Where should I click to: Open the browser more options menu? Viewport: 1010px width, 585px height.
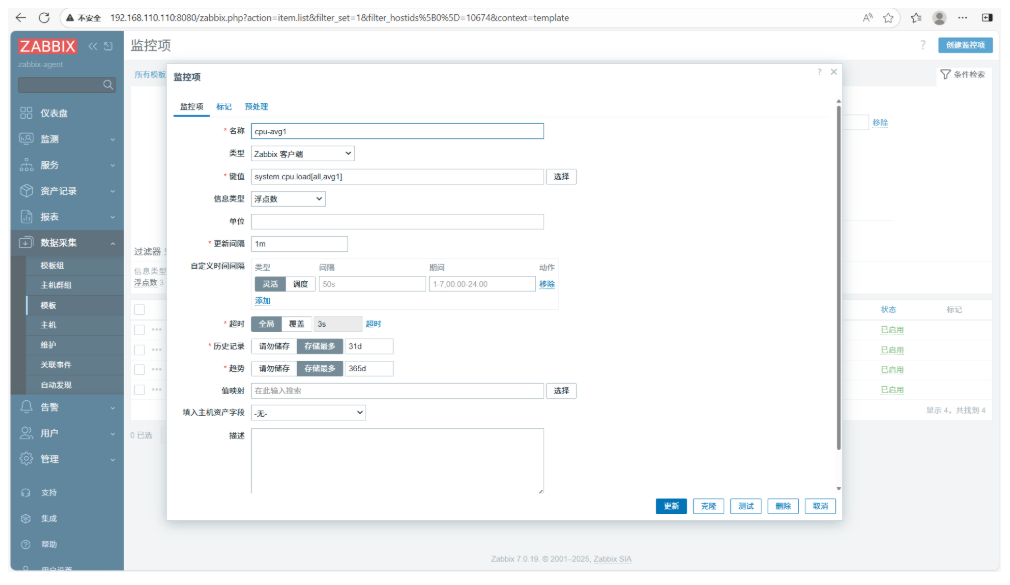(x=962, y=17)
